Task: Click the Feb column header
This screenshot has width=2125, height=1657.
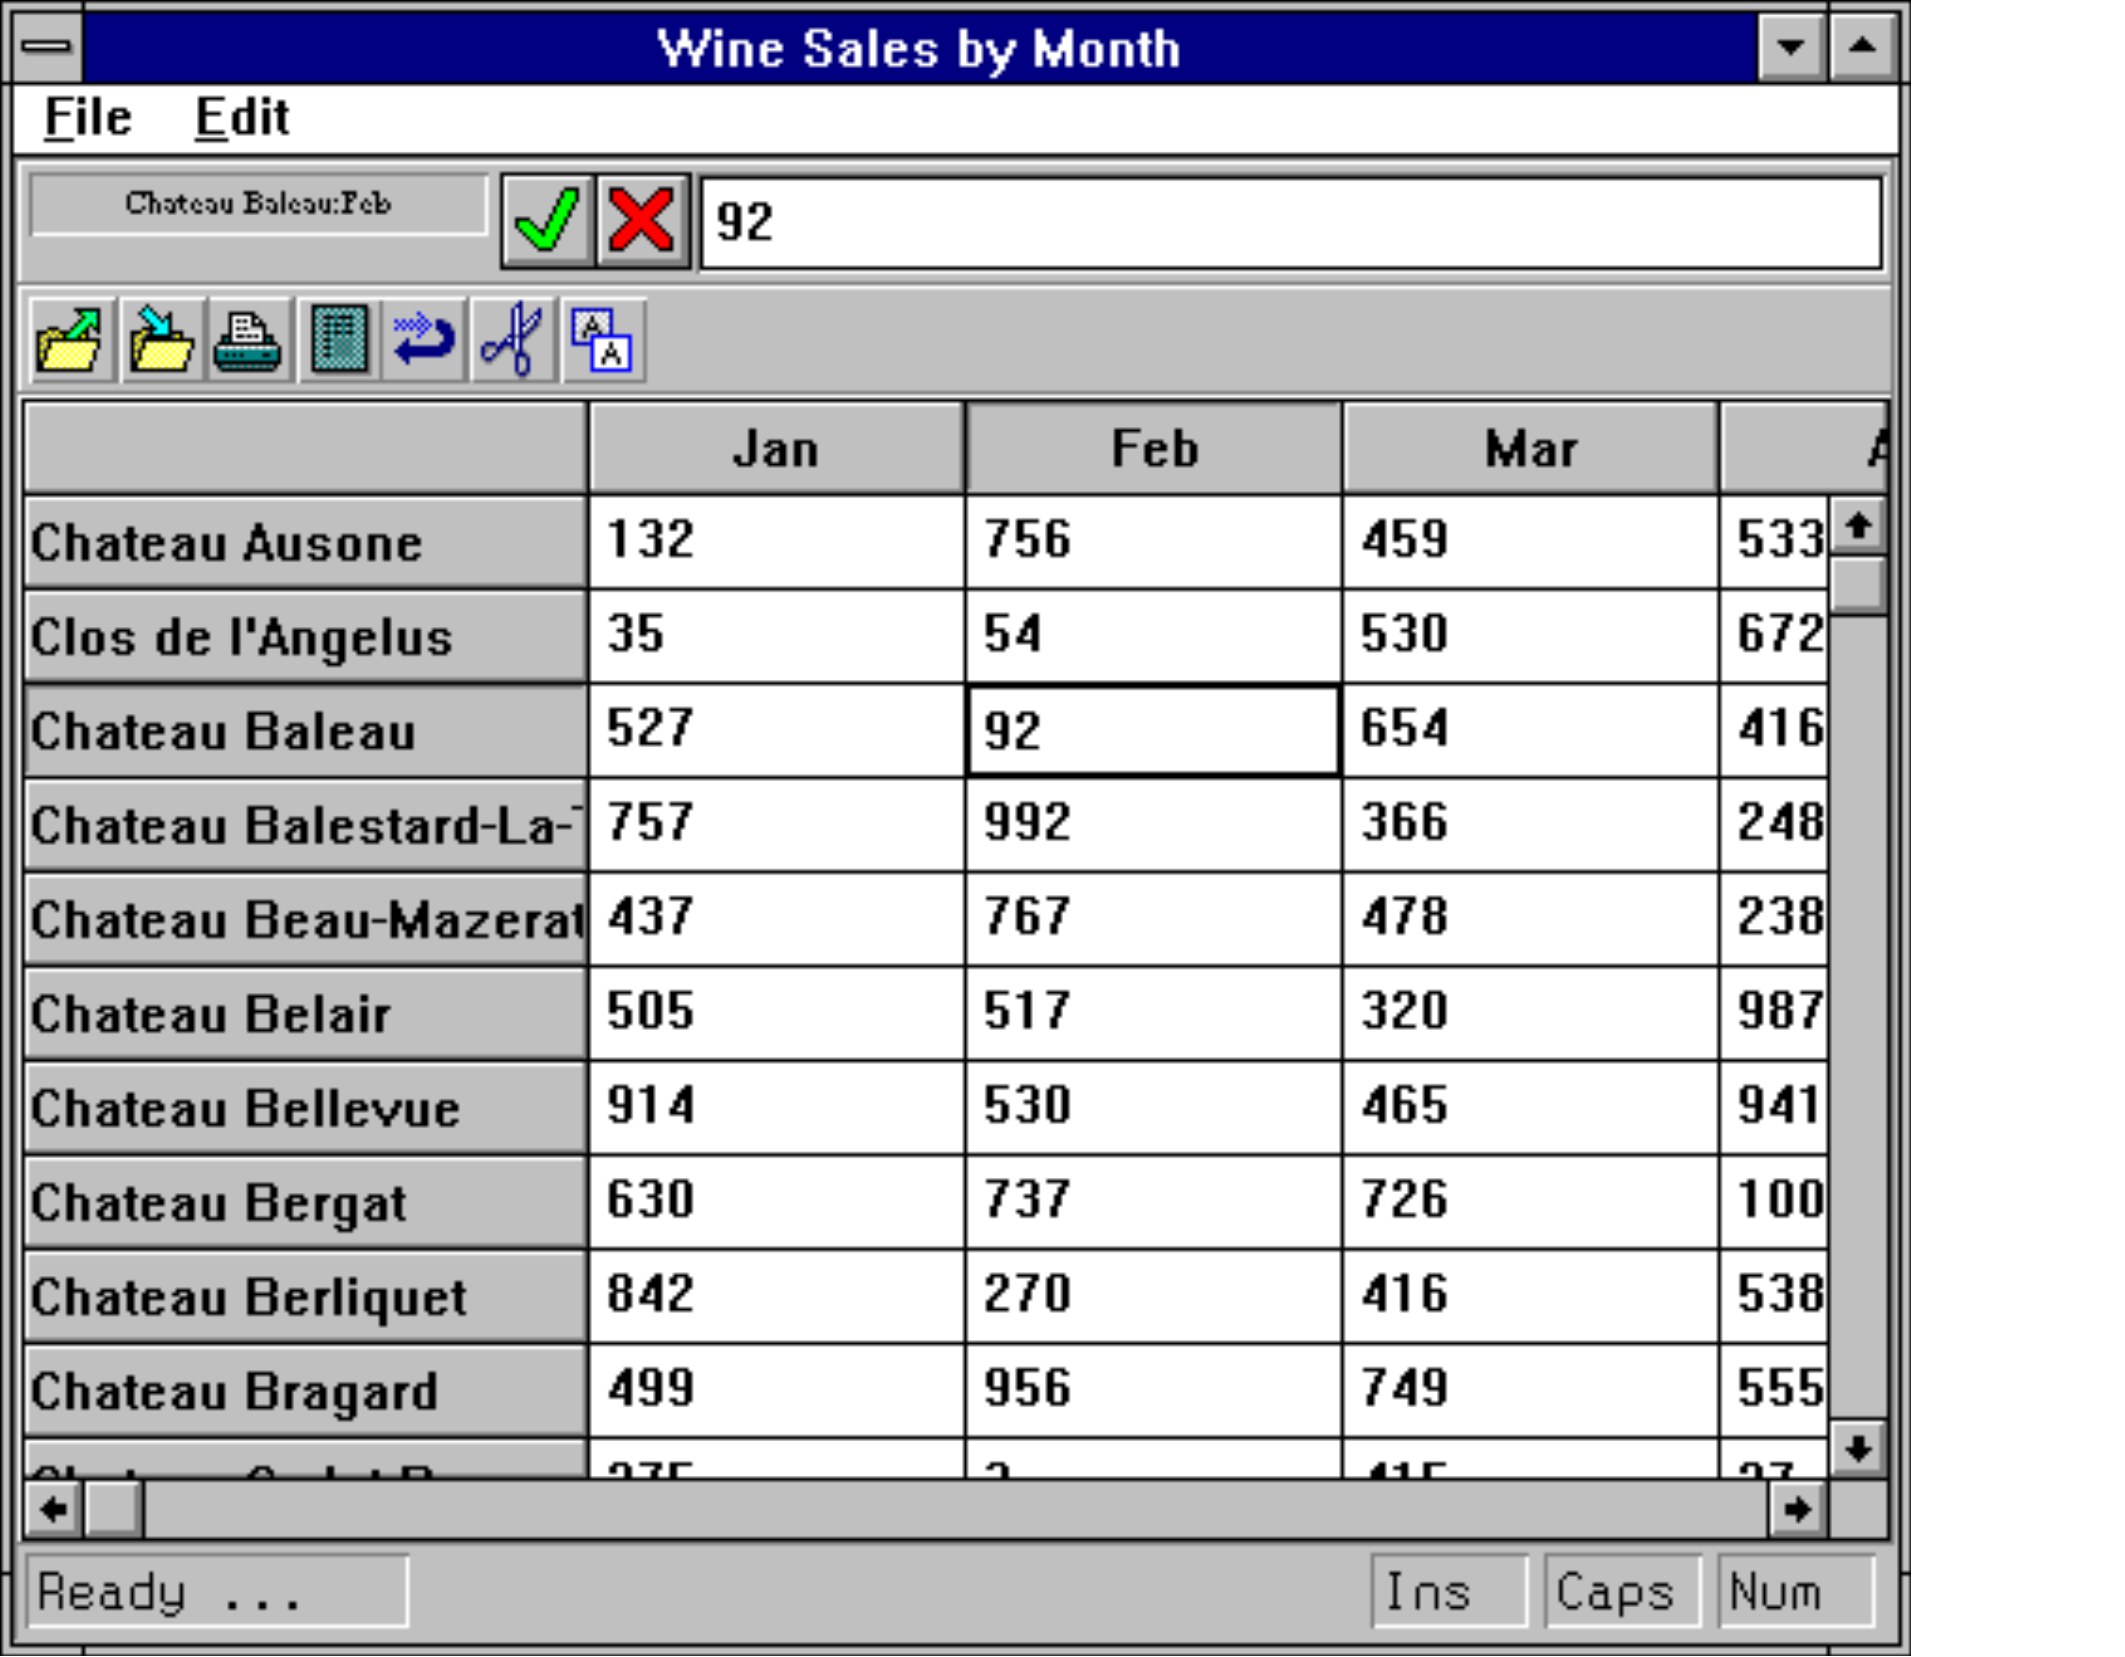Action: (x=1153, y=448)
